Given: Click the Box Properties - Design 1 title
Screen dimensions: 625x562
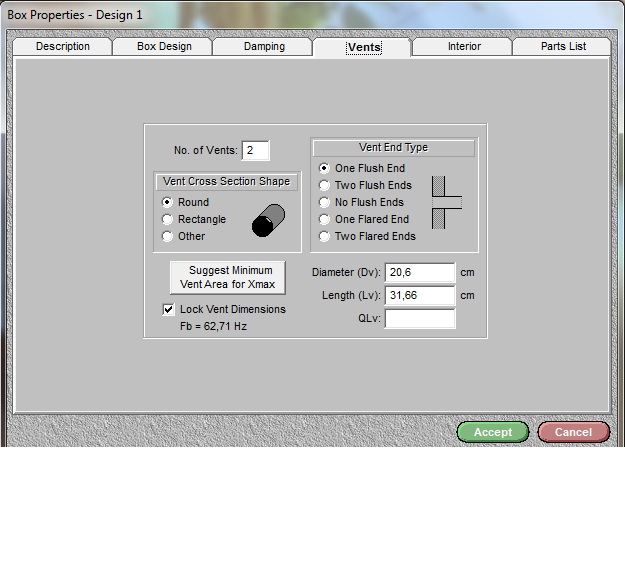Looking at the screenshot, I should coord(75,15).
